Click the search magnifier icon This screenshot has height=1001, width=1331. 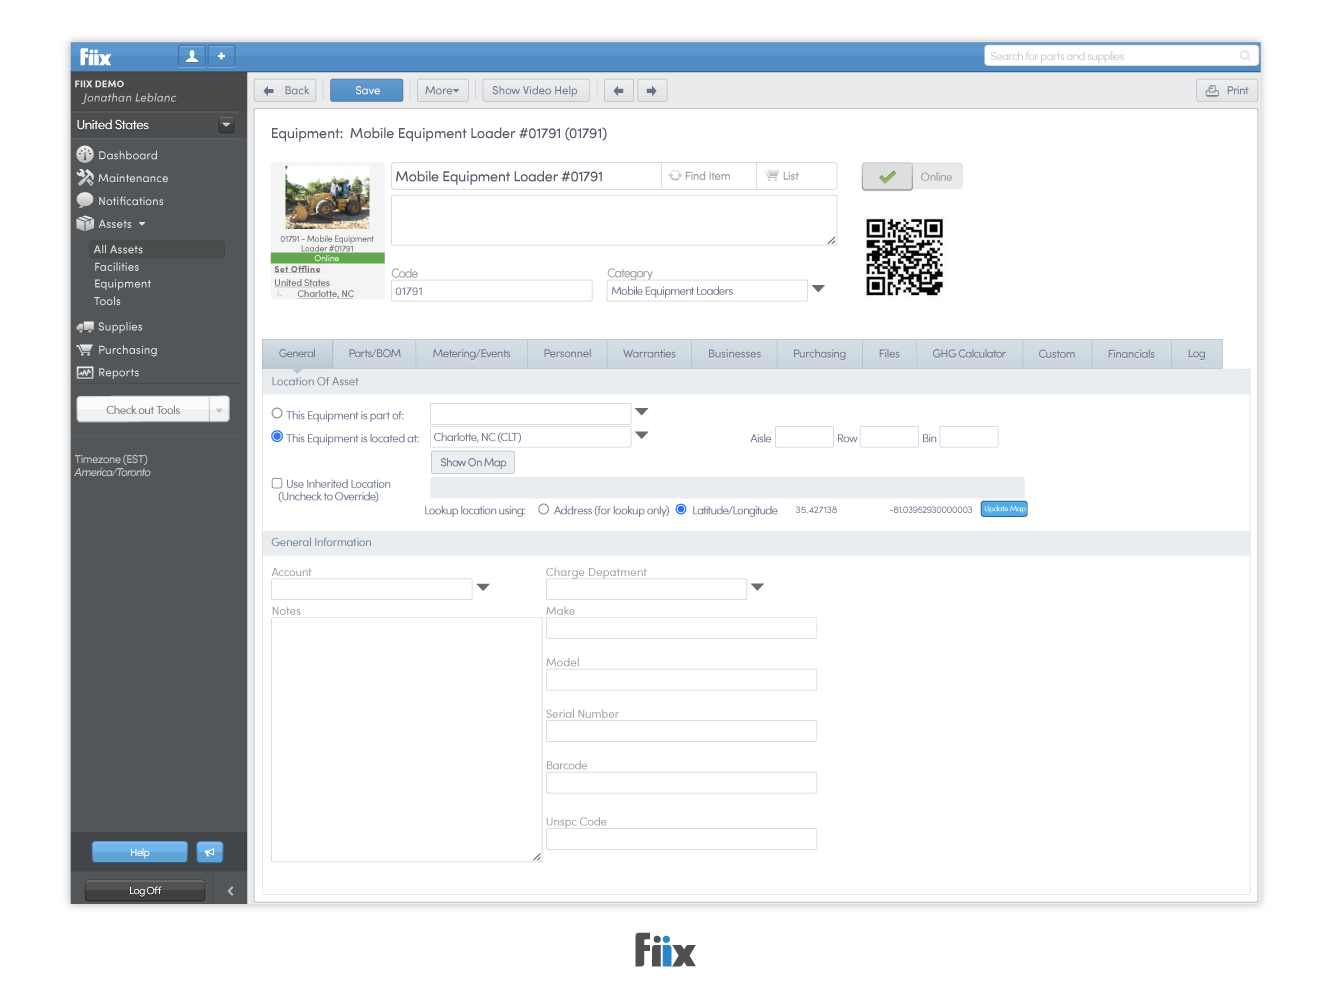tap(1245, 56)
